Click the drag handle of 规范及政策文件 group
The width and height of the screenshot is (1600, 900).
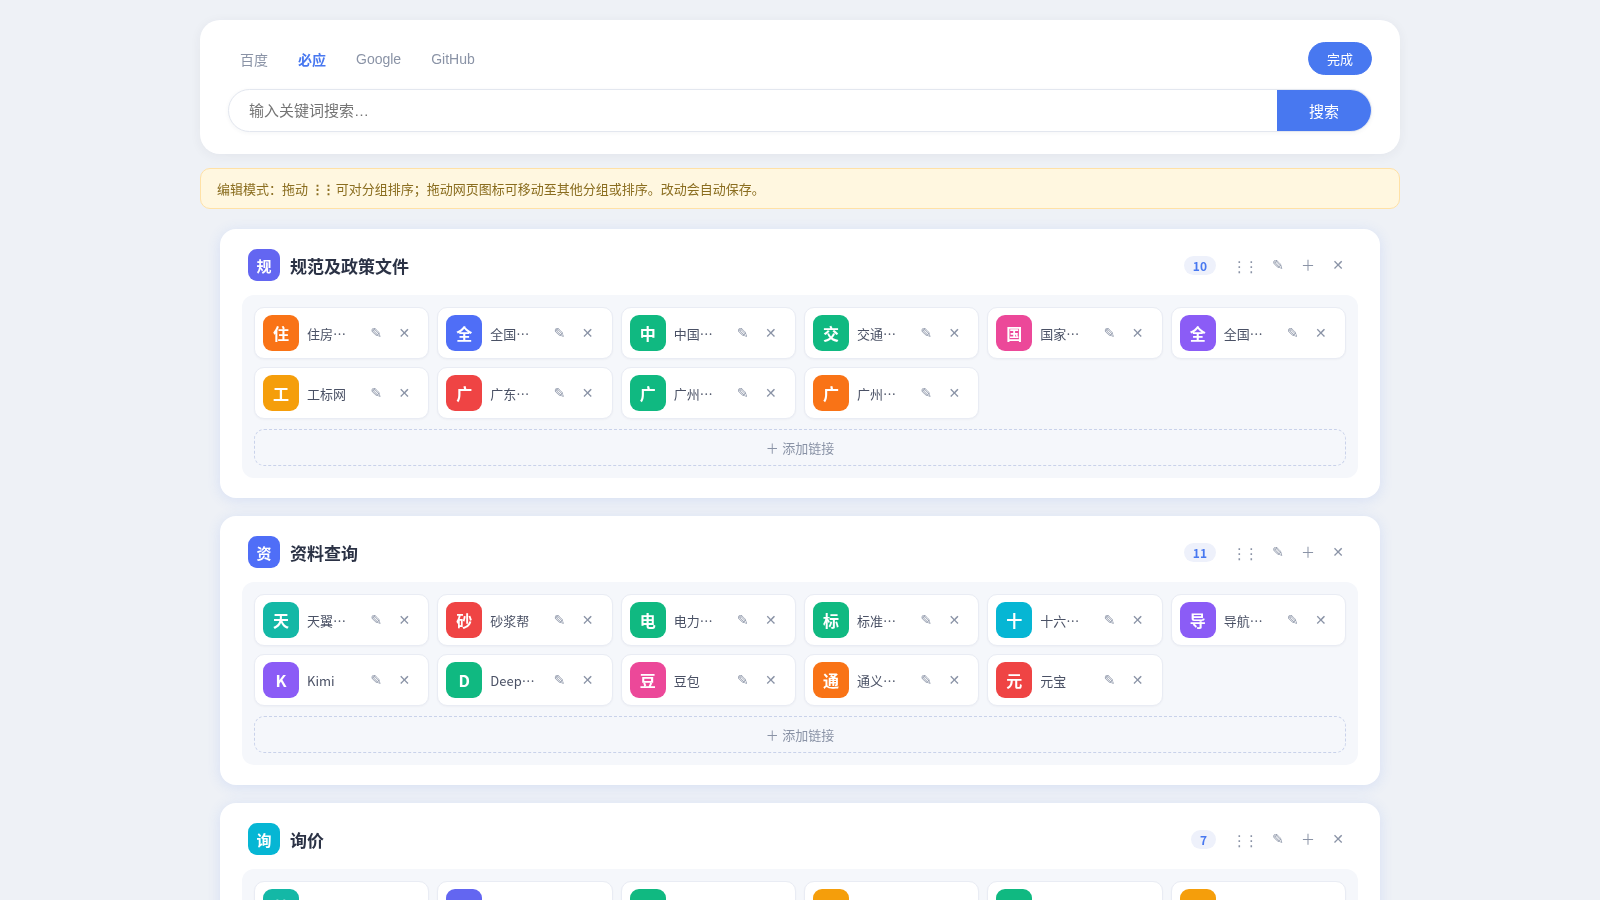click(1245, 266)
